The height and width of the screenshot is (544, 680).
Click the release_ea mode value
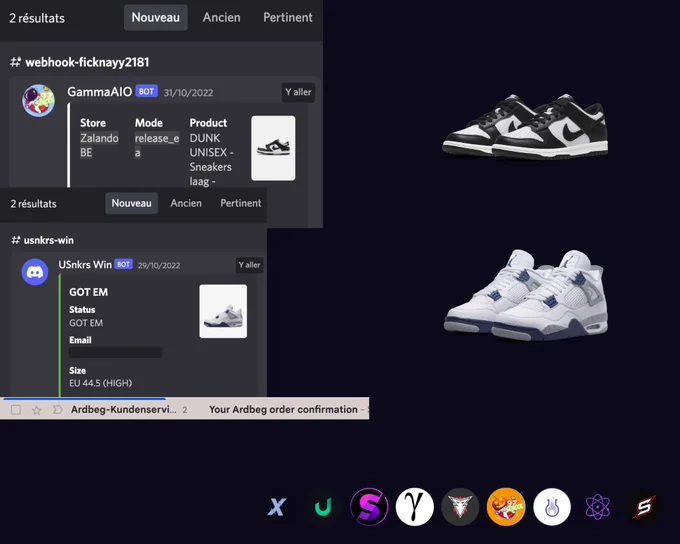click(x=157, y=145)
